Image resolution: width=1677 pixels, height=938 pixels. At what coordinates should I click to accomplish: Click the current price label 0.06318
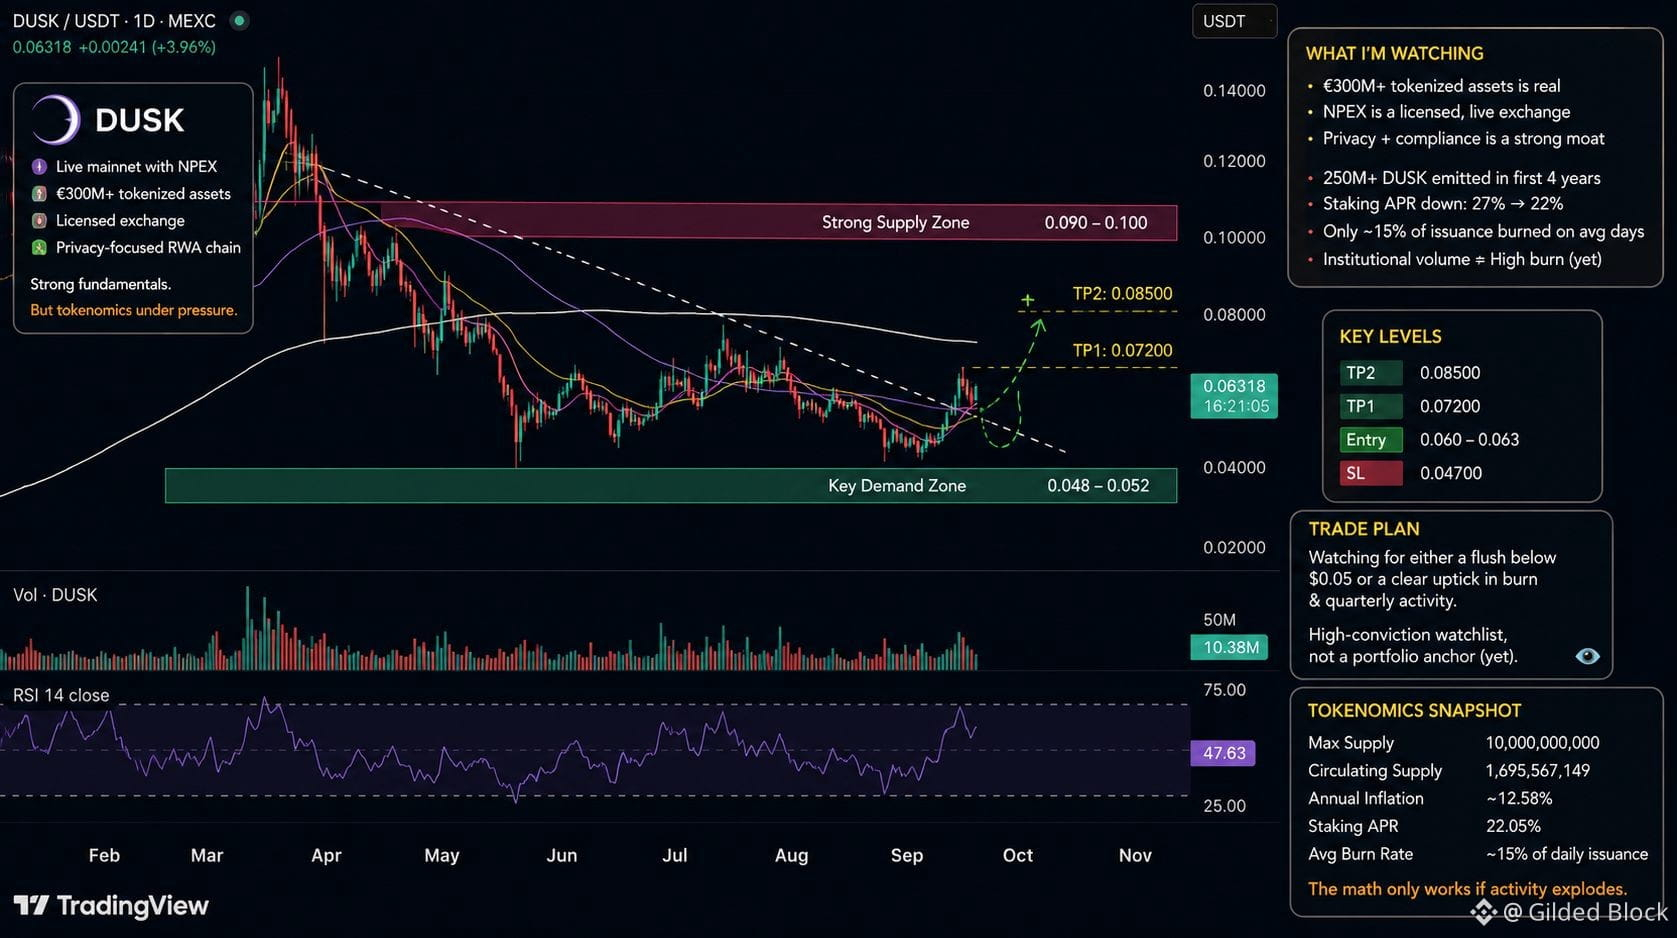pyautogui.click(x=1234, y=396)
